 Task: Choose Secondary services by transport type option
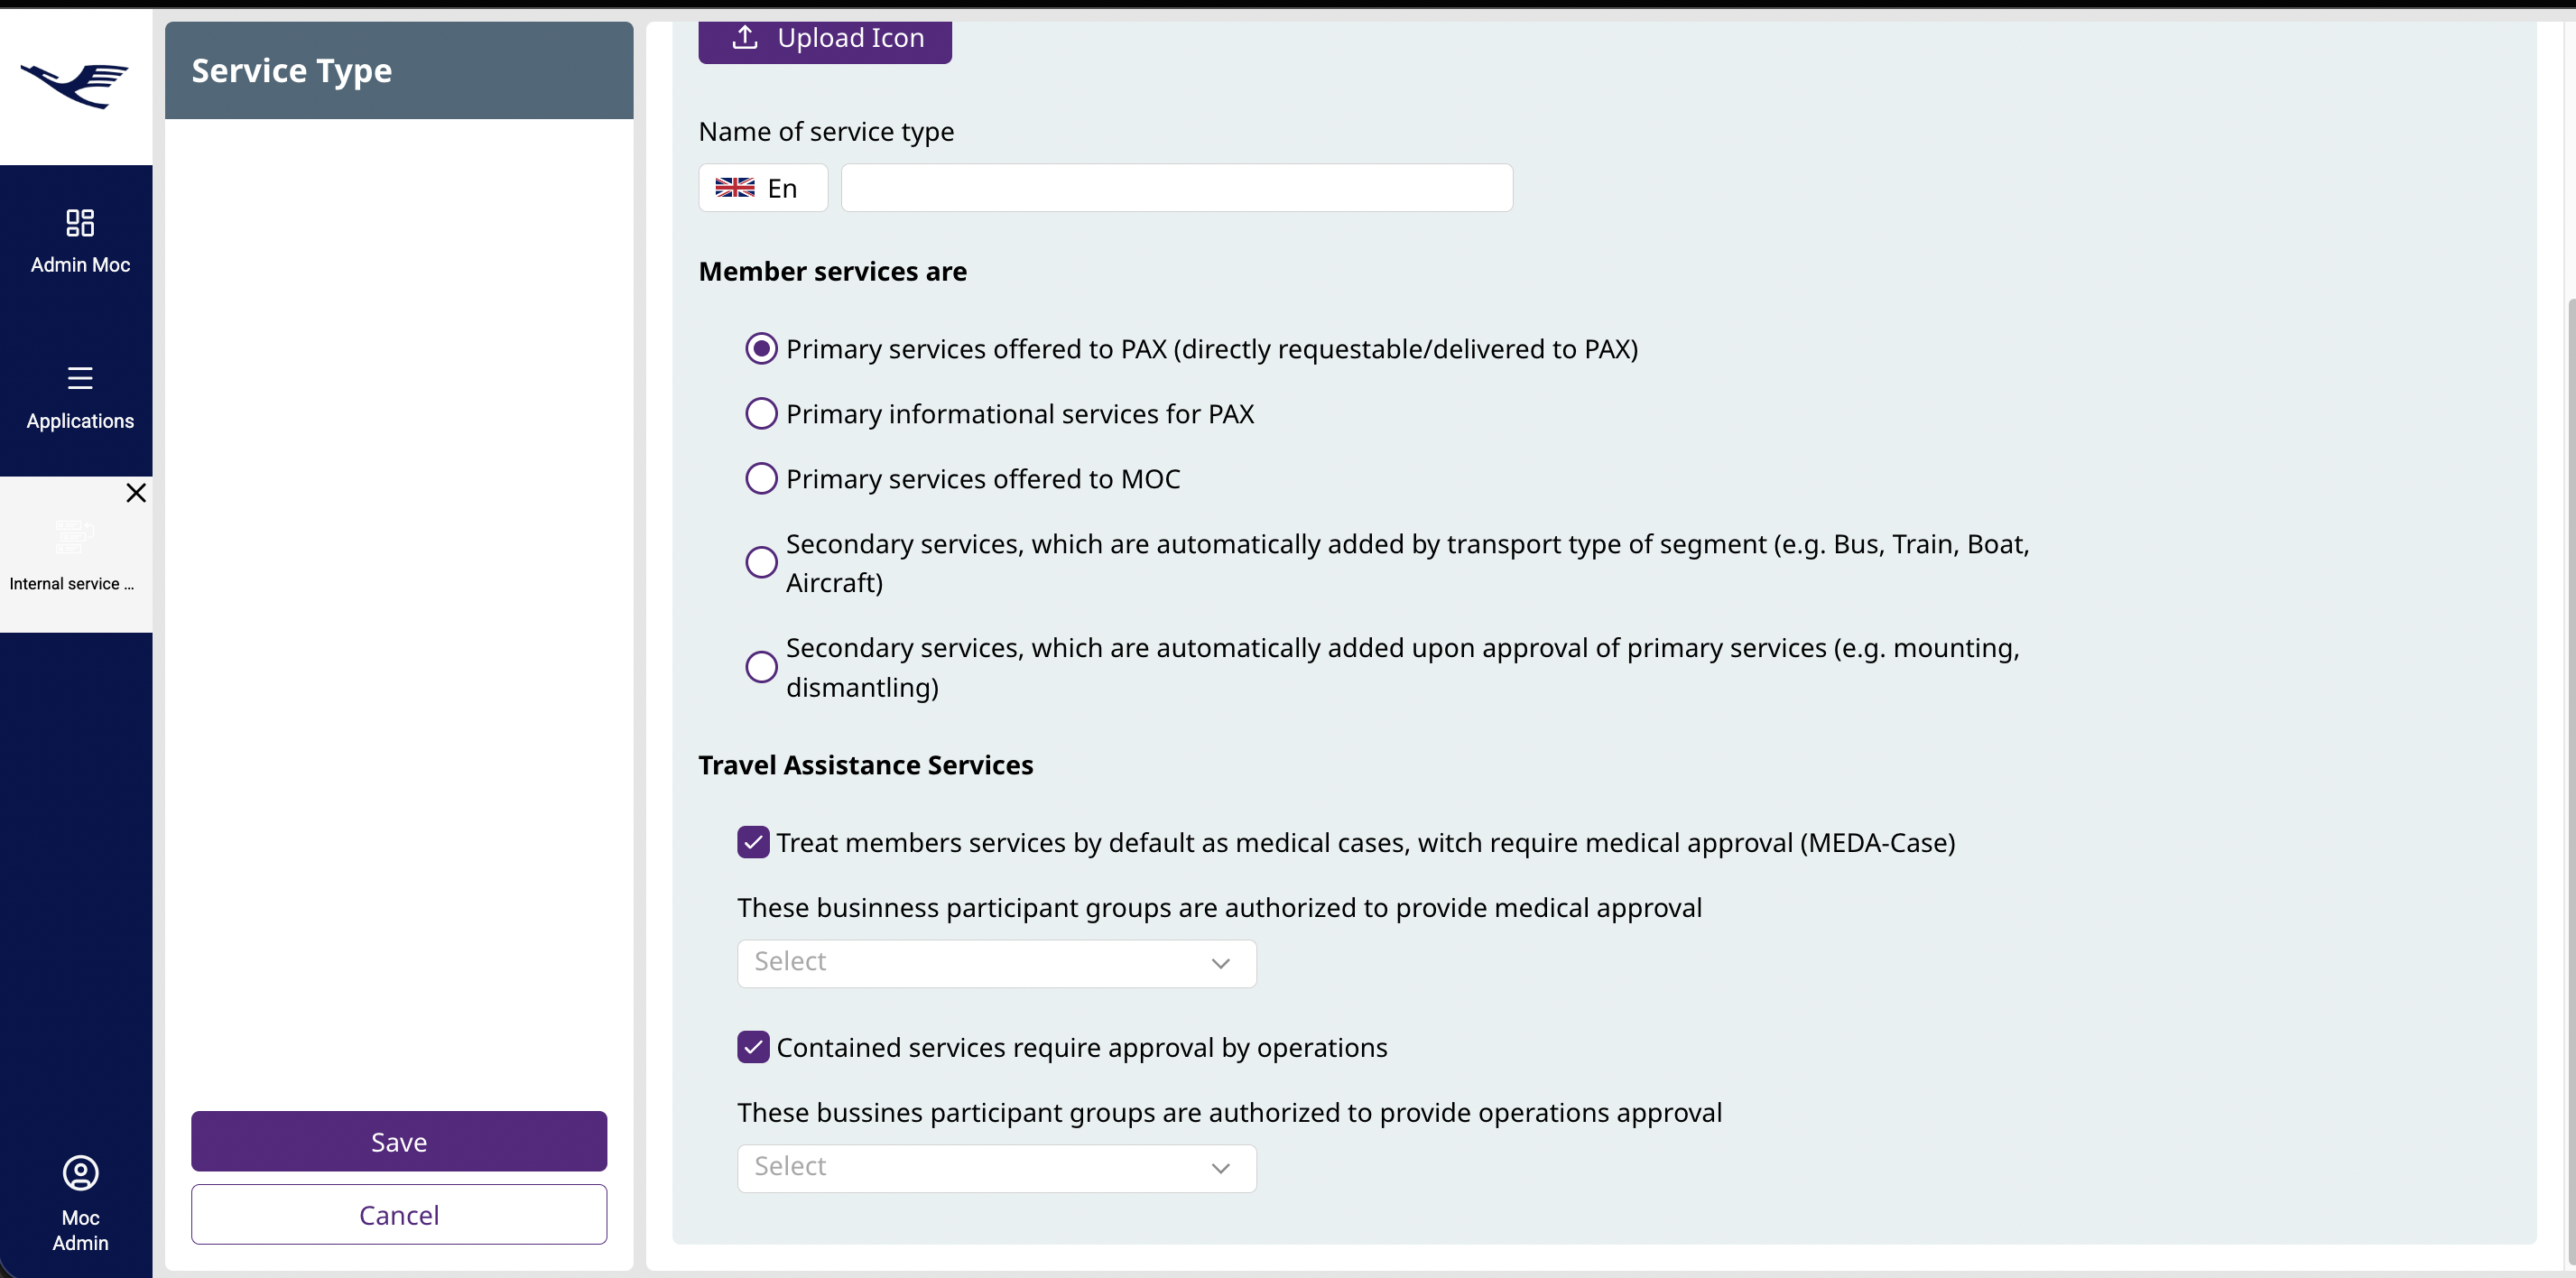point(761,563)
